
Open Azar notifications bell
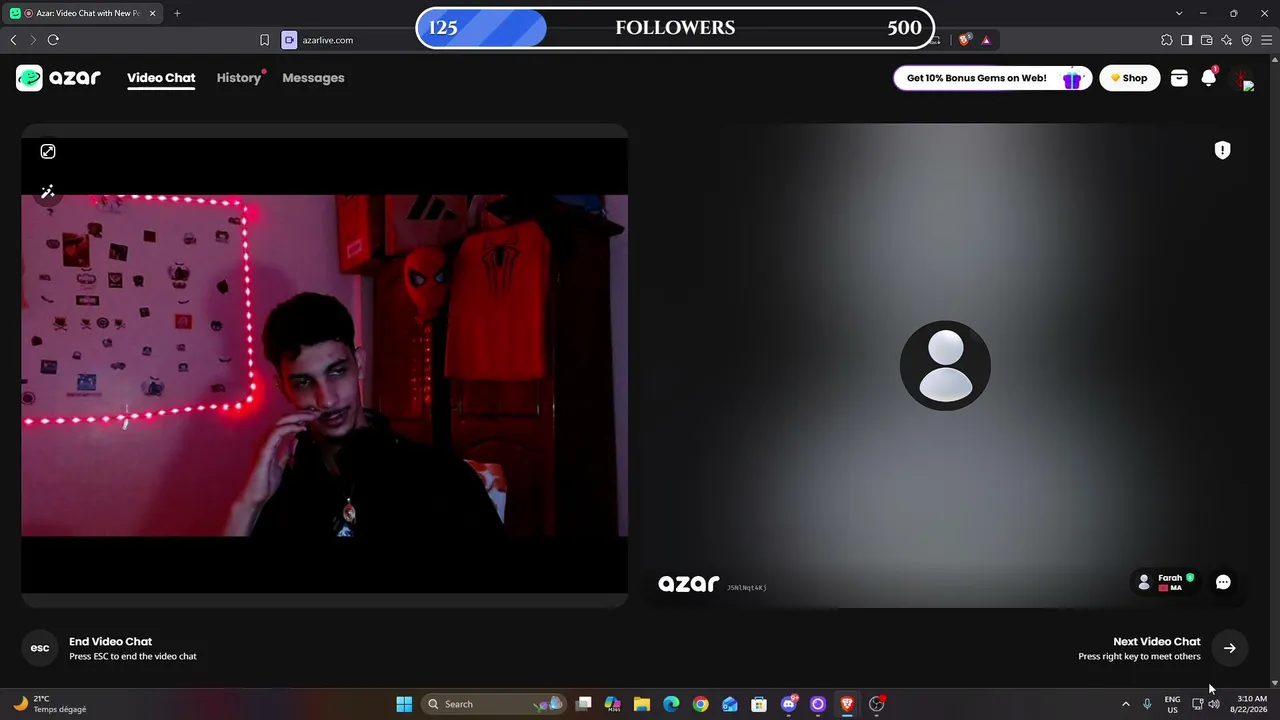[1209, 78]
